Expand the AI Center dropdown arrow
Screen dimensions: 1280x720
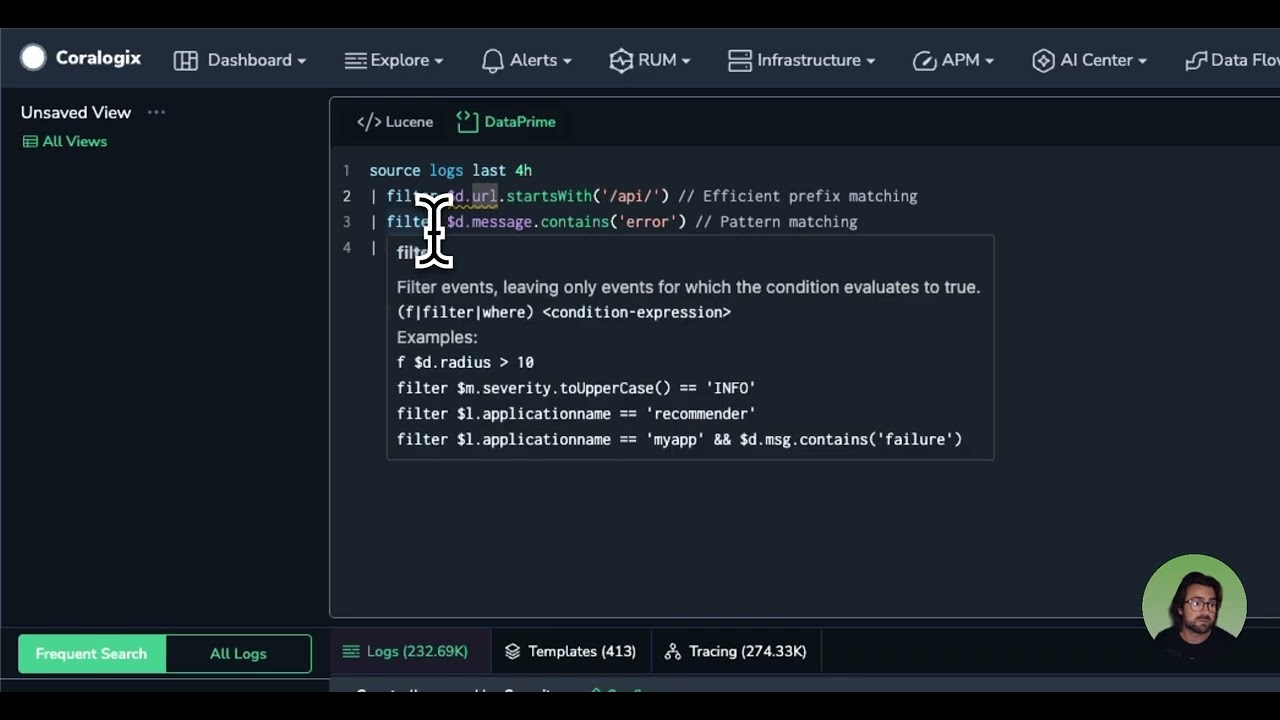[x=1142, y=61]
